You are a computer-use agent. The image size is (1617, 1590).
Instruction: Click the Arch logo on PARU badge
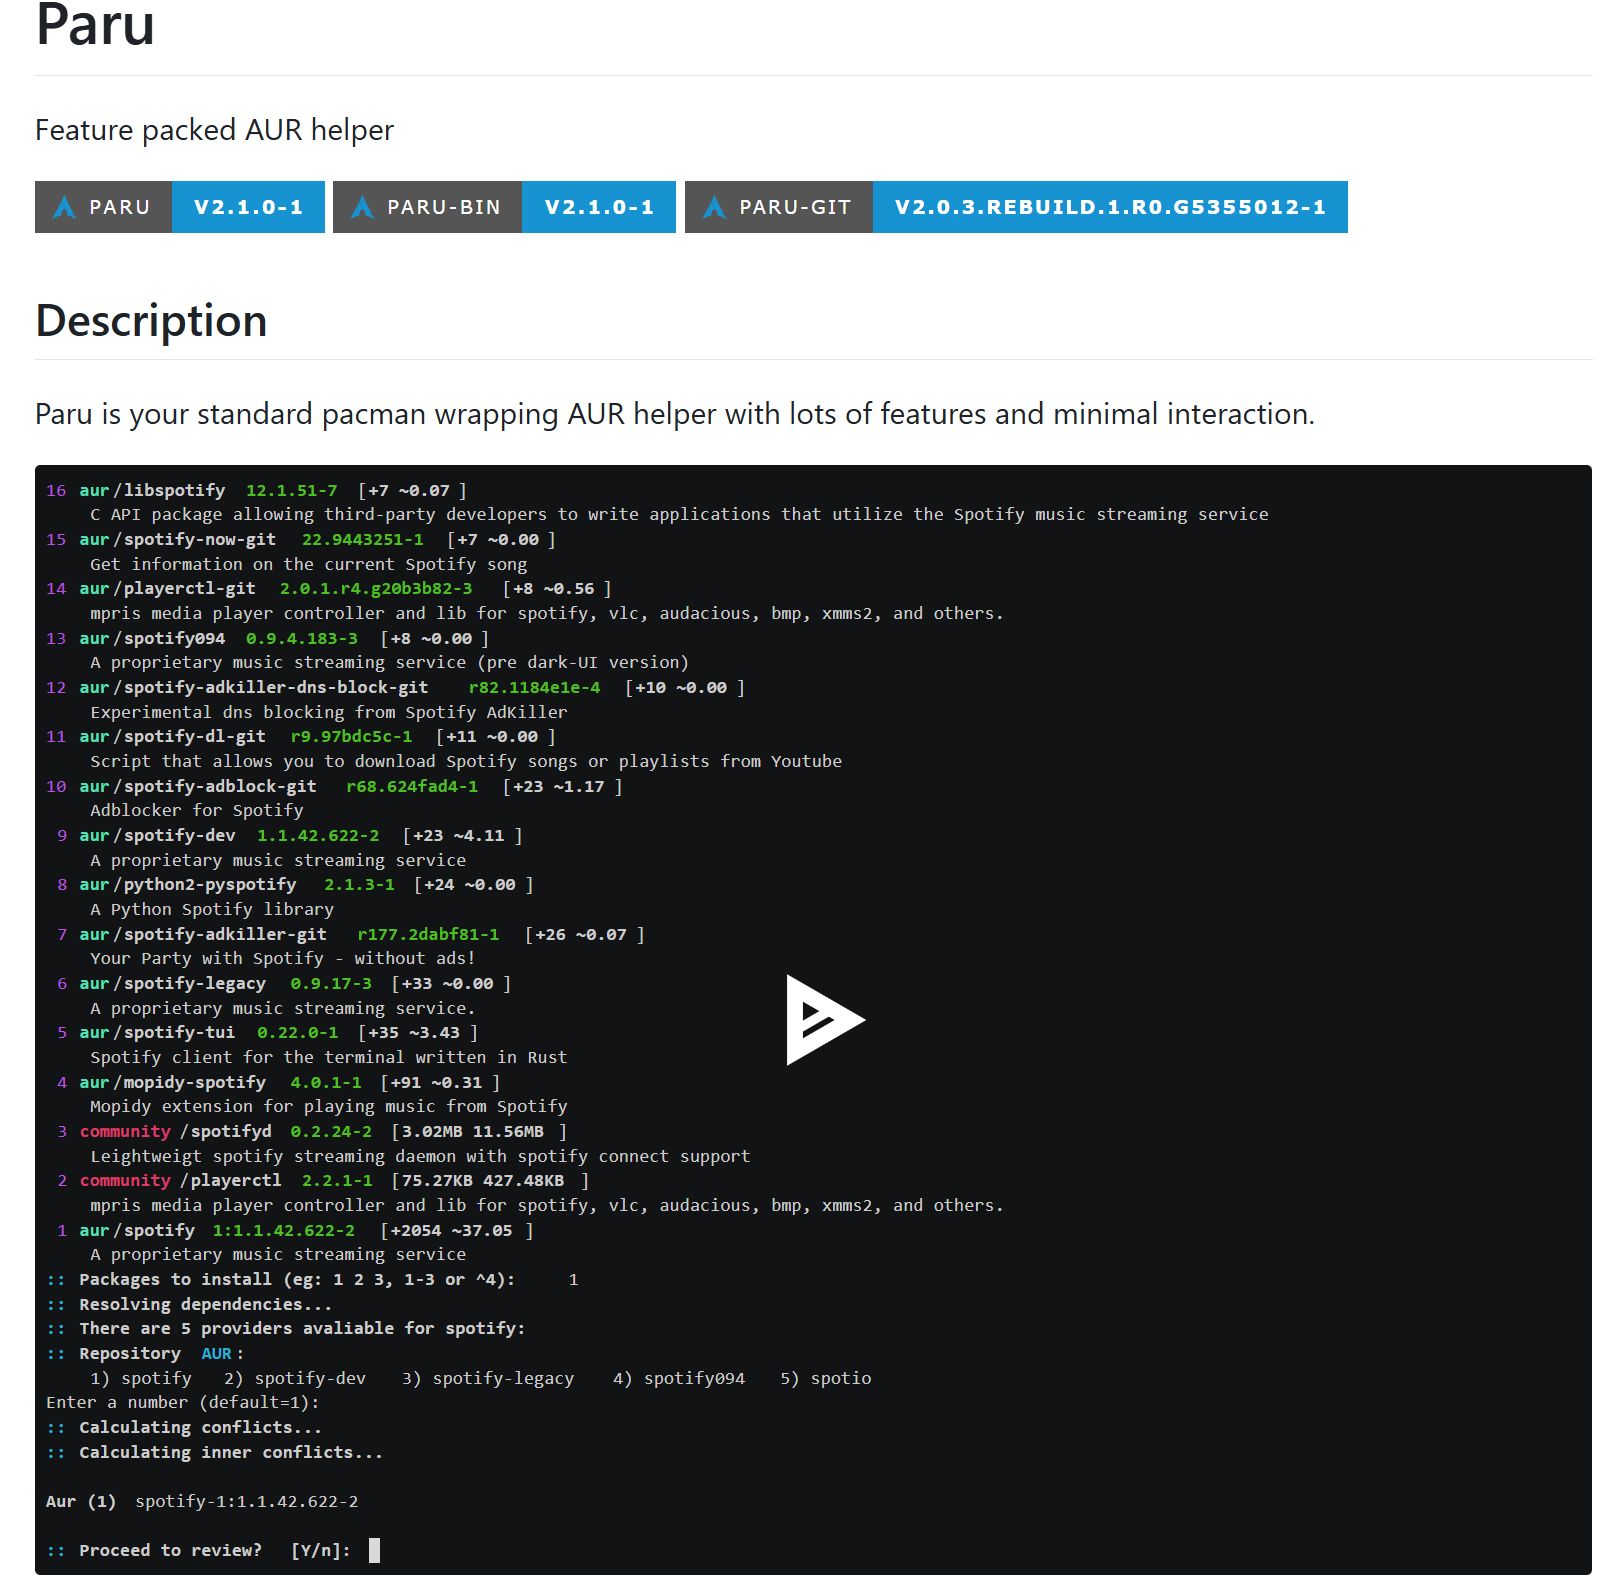coord(65,207)
